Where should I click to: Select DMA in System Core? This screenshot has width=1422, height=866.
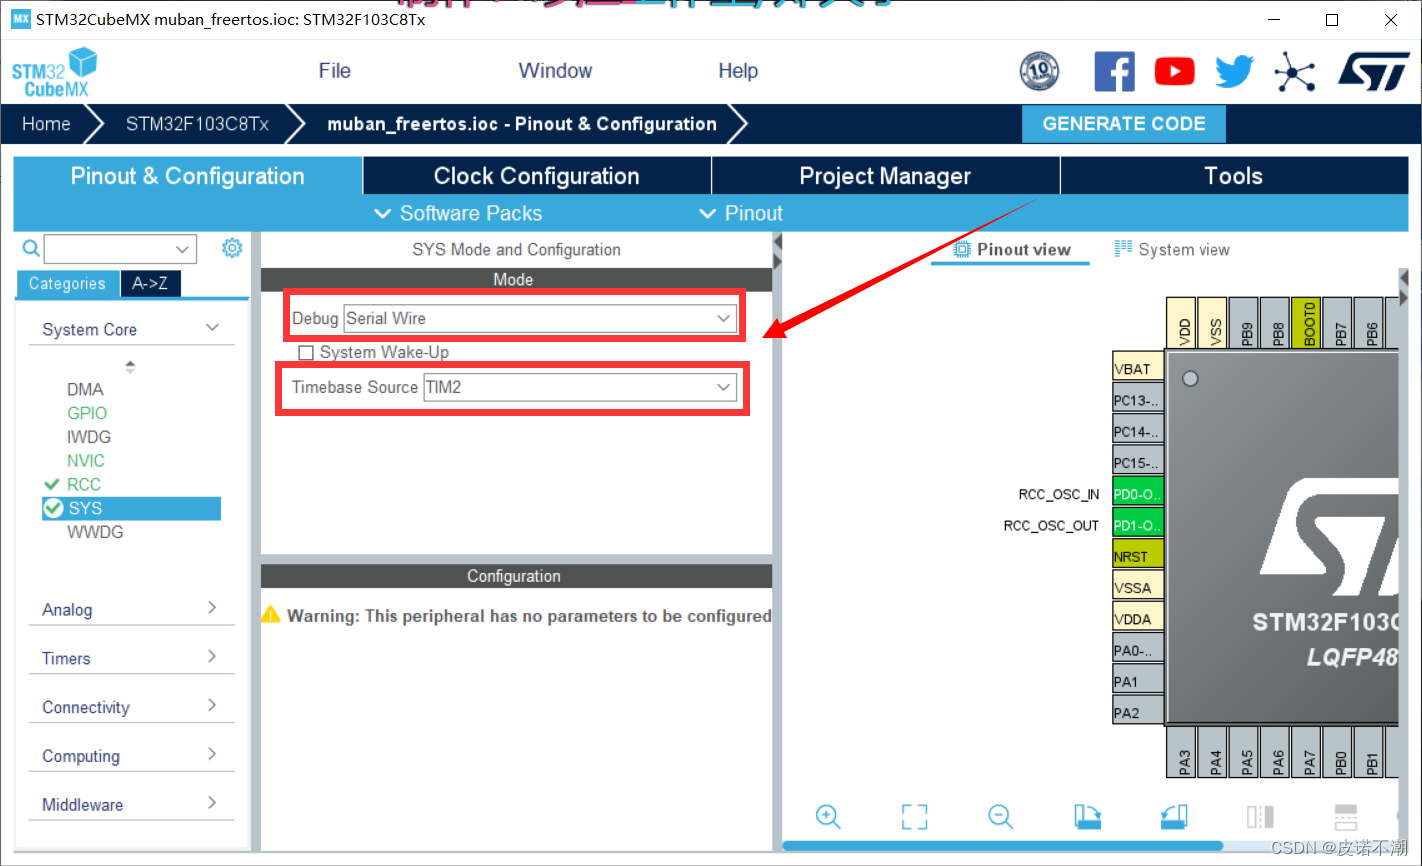pyautogui.click(x=85, y=389)
